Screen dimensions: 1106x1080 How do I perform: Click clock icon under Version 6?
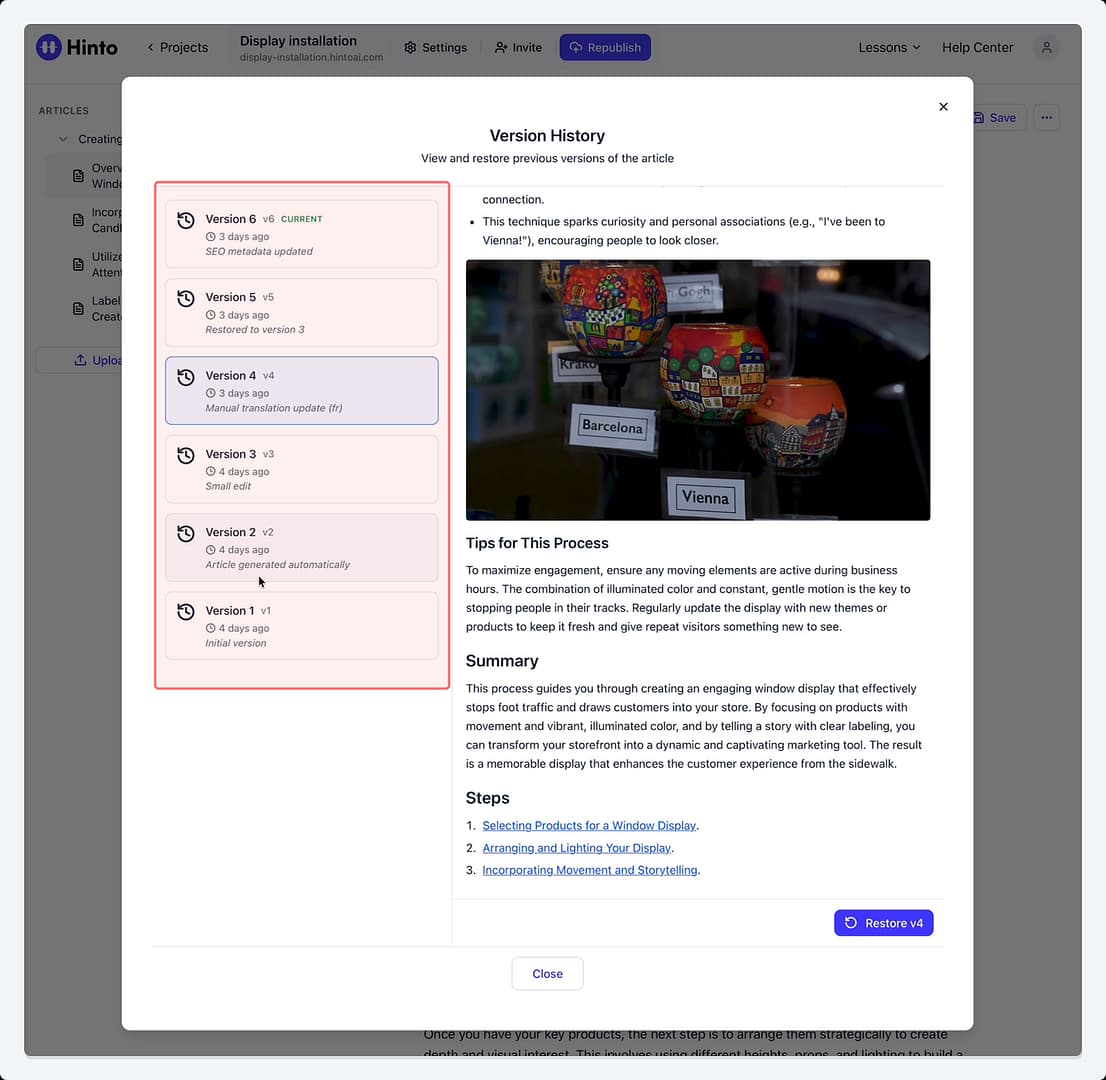click(x=210, y=237)
